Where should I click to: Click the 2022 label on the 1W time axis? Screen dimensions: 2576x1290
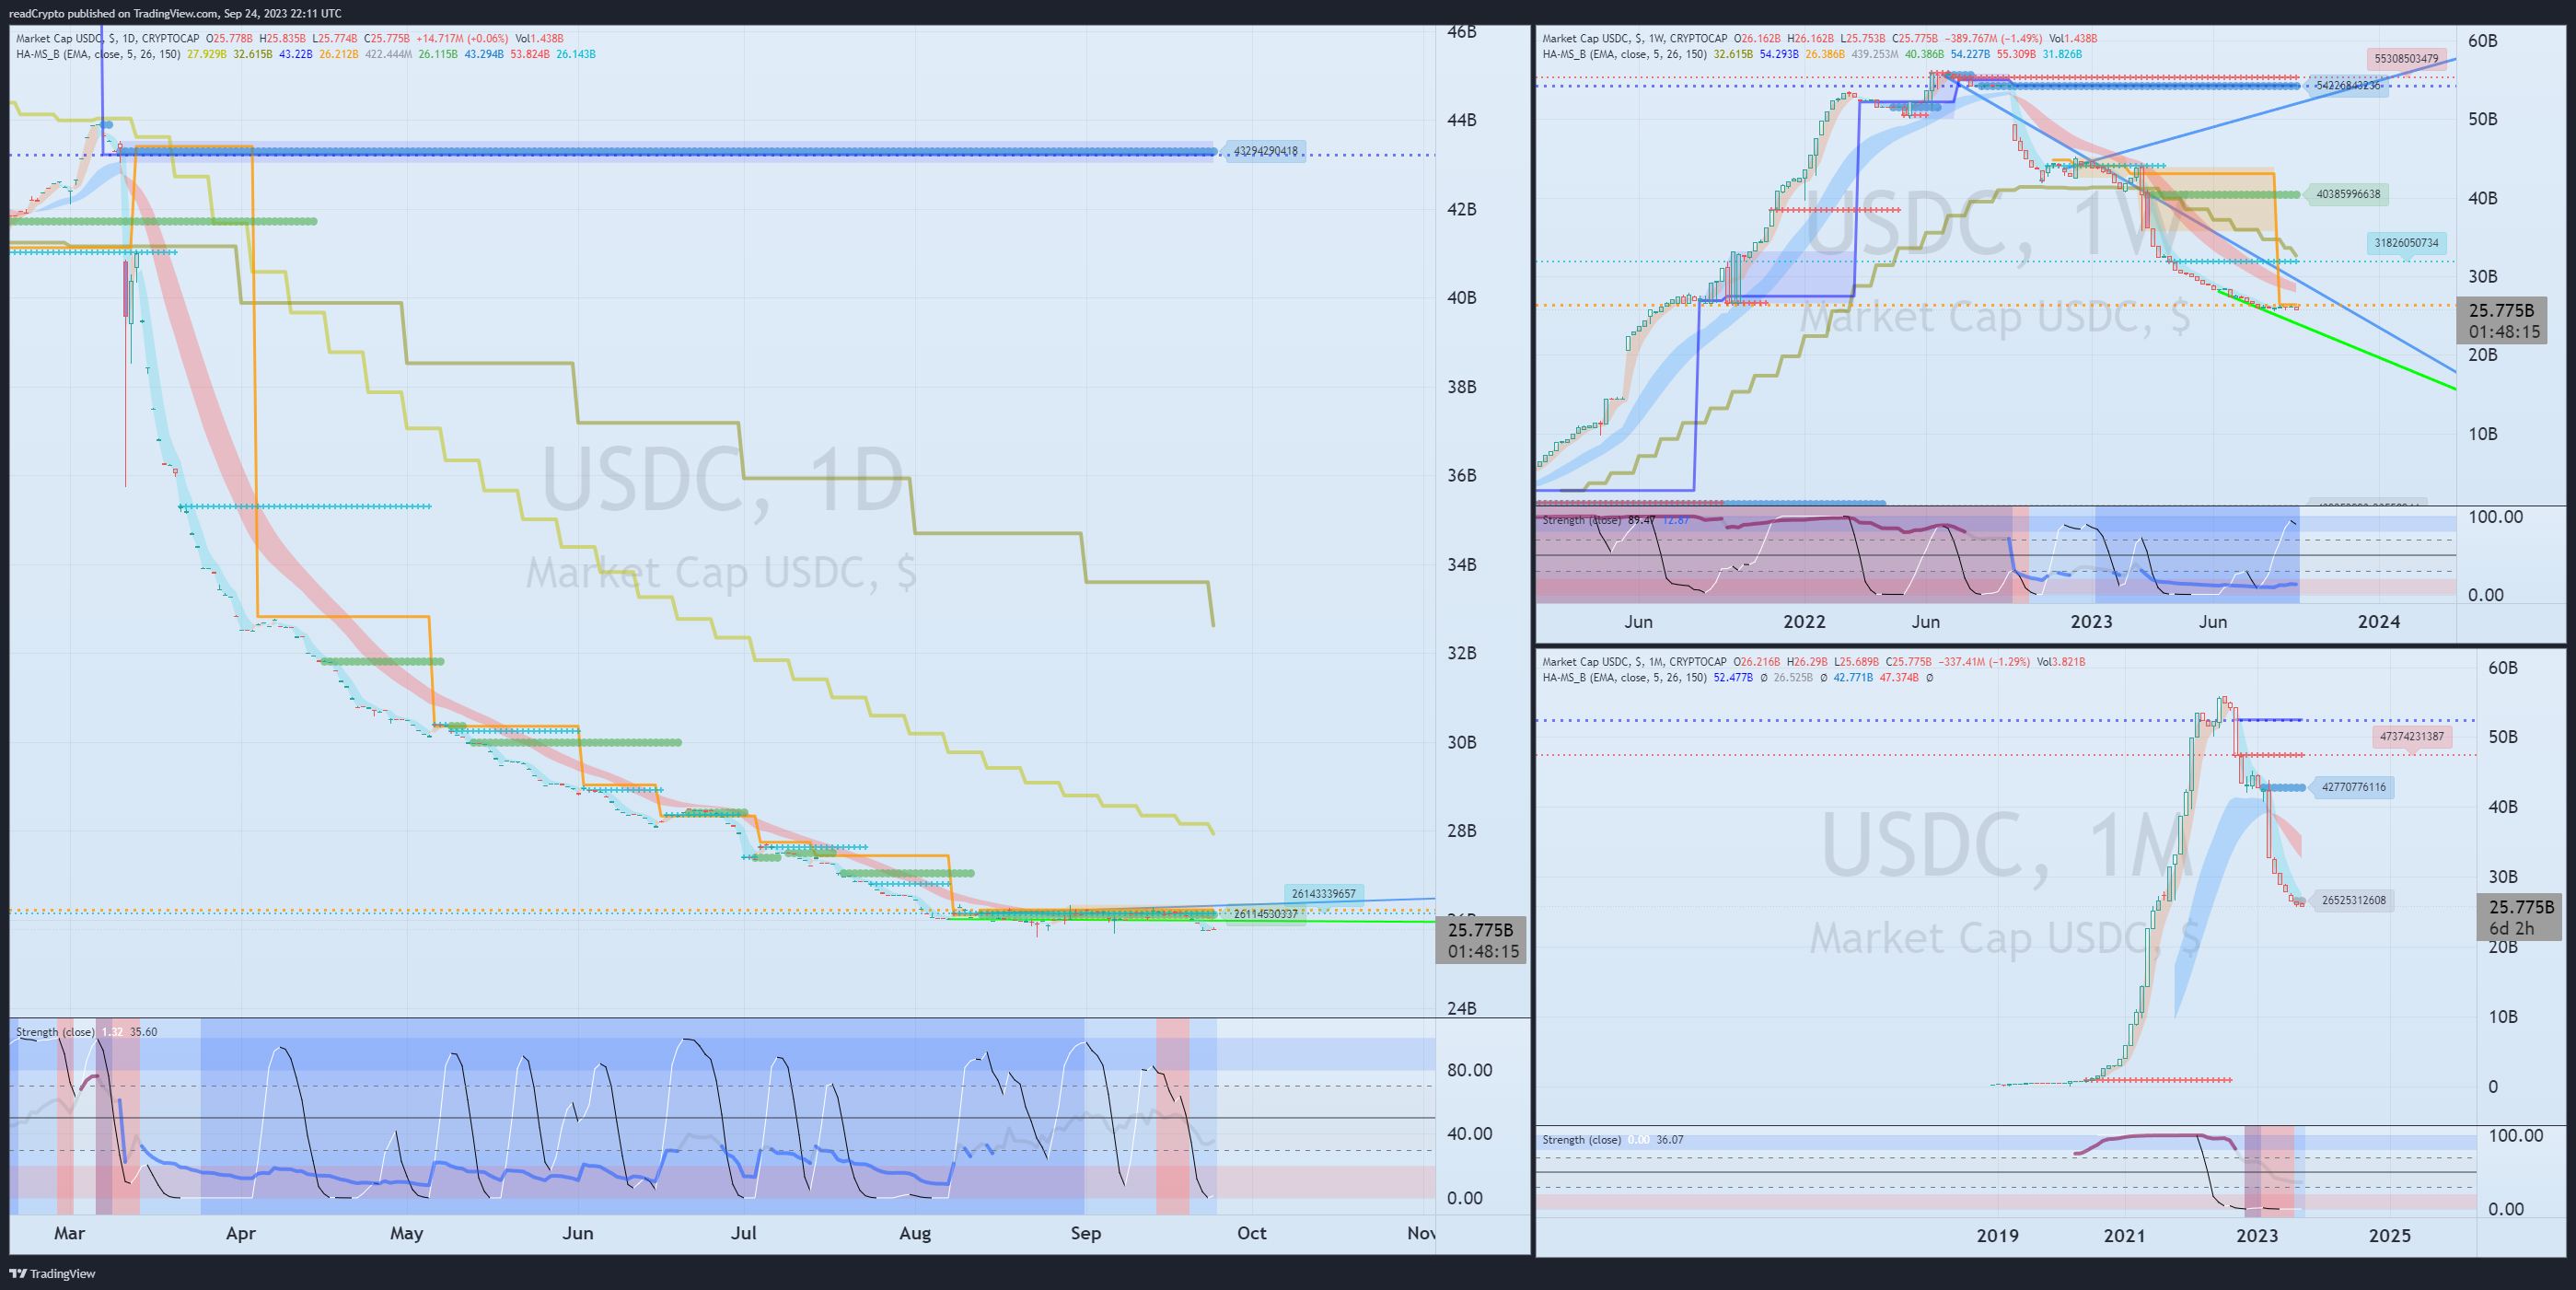[x=1804, y=622]
